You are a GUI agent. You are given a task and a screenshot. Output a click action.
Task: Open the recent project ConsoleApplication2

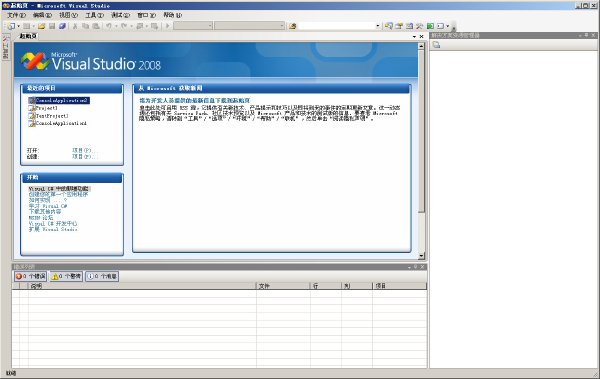pyautogui.click(x=62, y=100)
